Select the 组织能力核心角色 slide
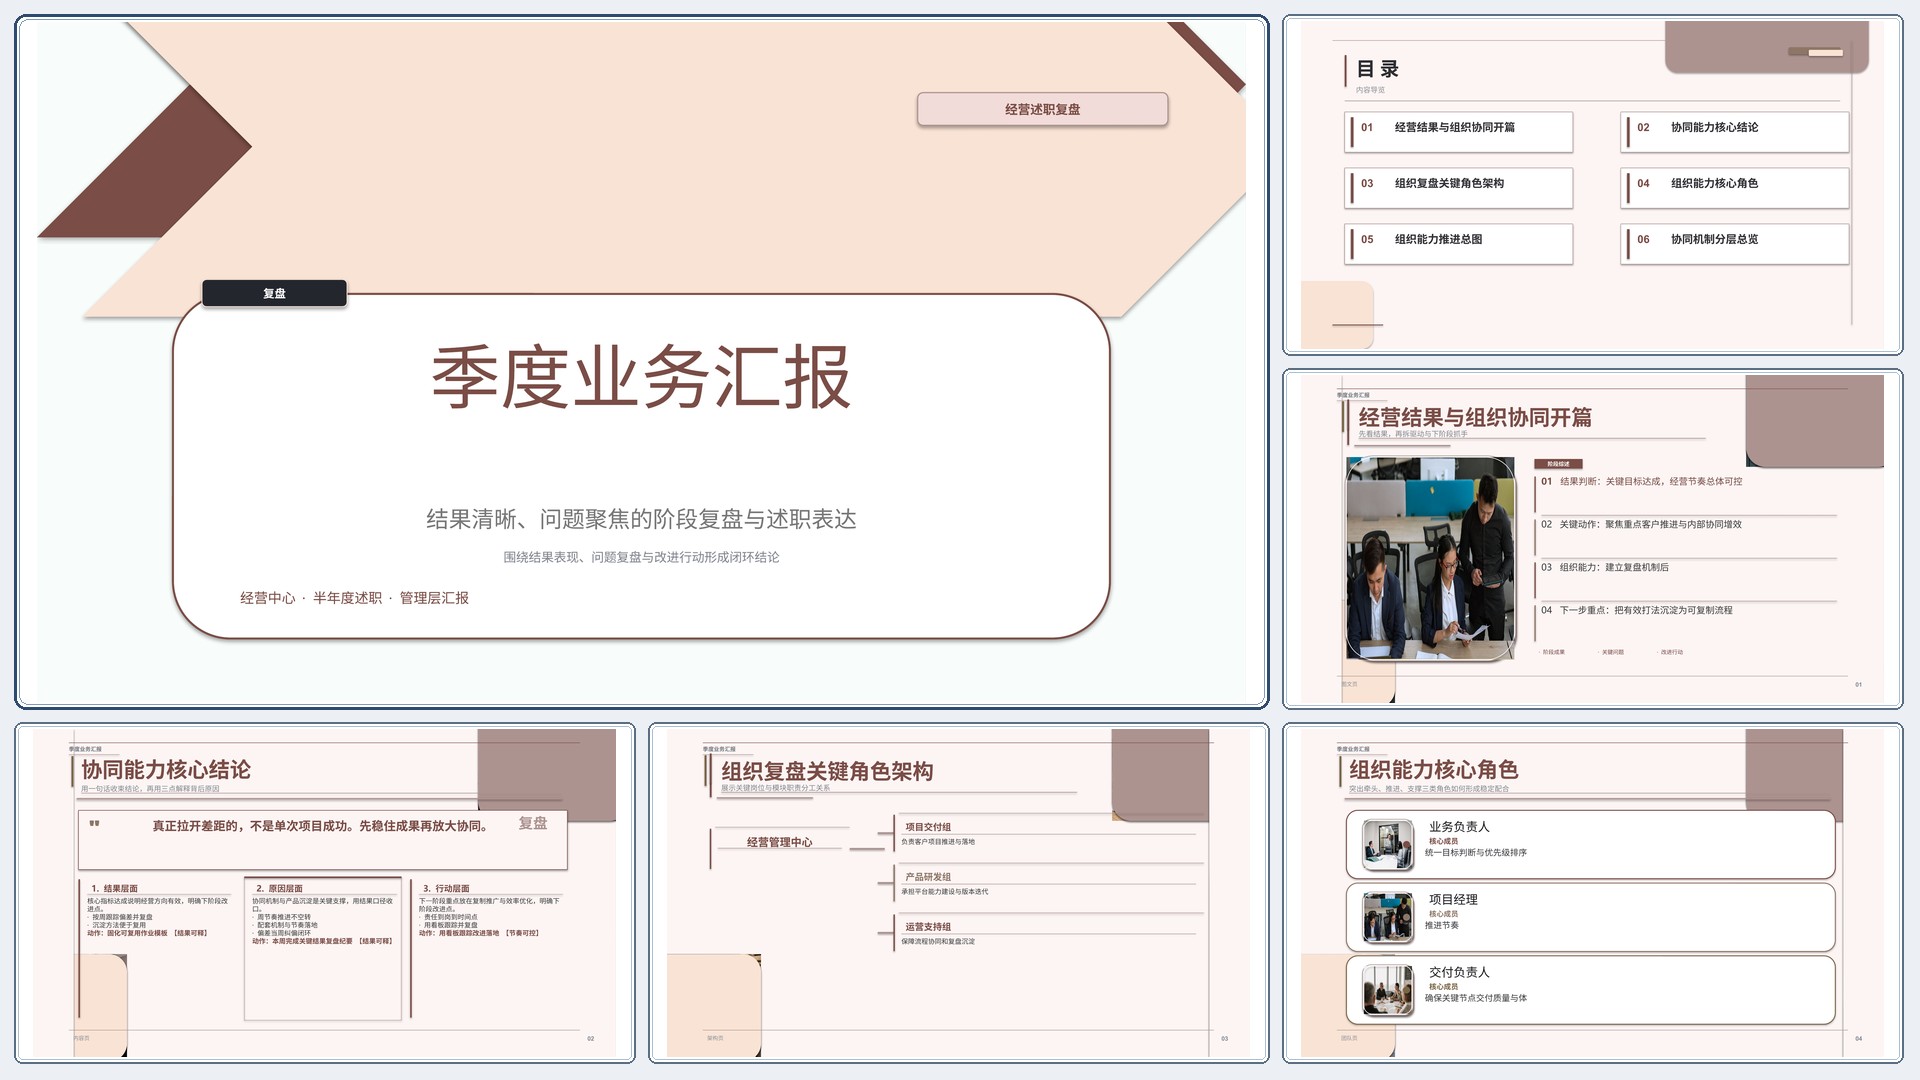The height and width of the screenshot is (1080, 1920). (x=1592, y=892)
